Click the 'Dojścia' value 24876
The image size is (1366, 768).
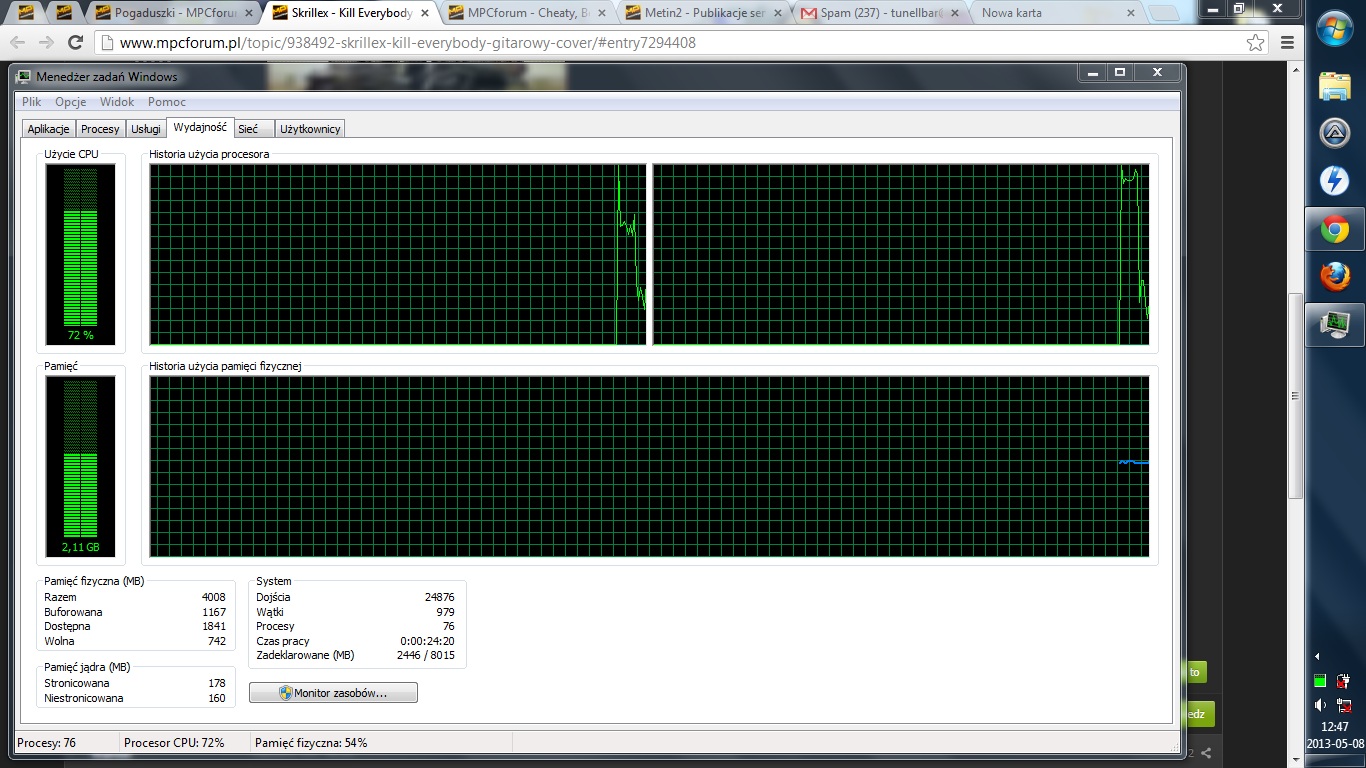[x=440, y=597]
